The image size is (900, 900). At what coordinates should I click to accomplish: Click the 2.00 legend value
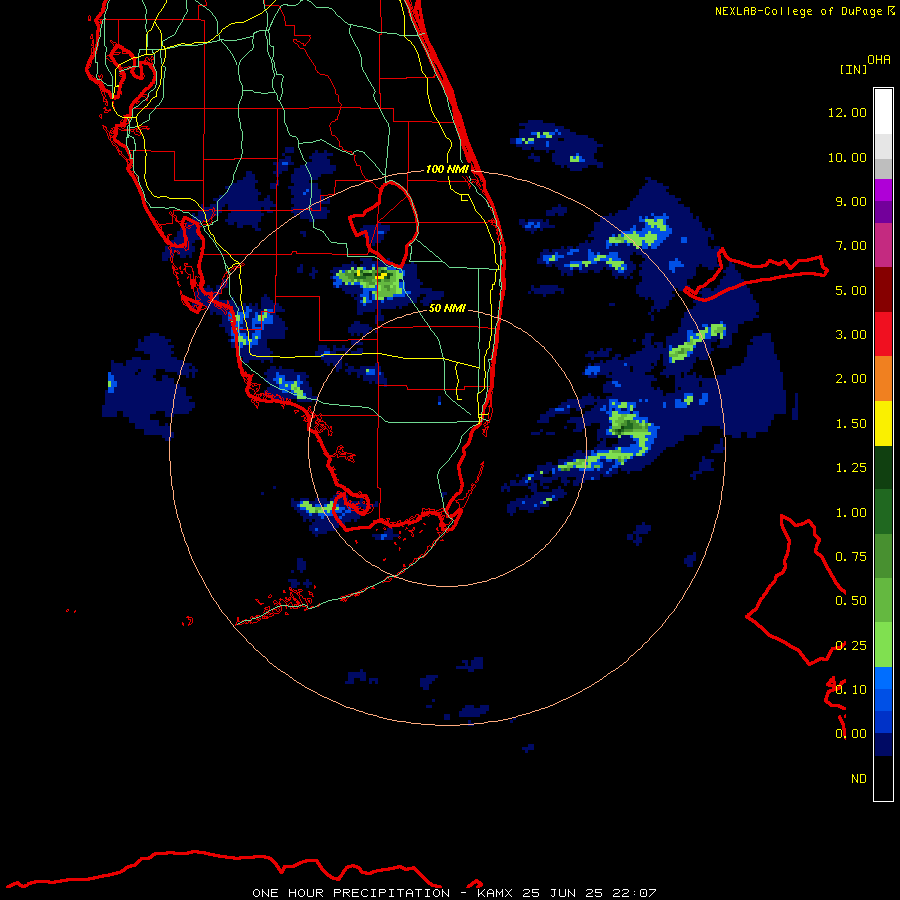[850, 379]
